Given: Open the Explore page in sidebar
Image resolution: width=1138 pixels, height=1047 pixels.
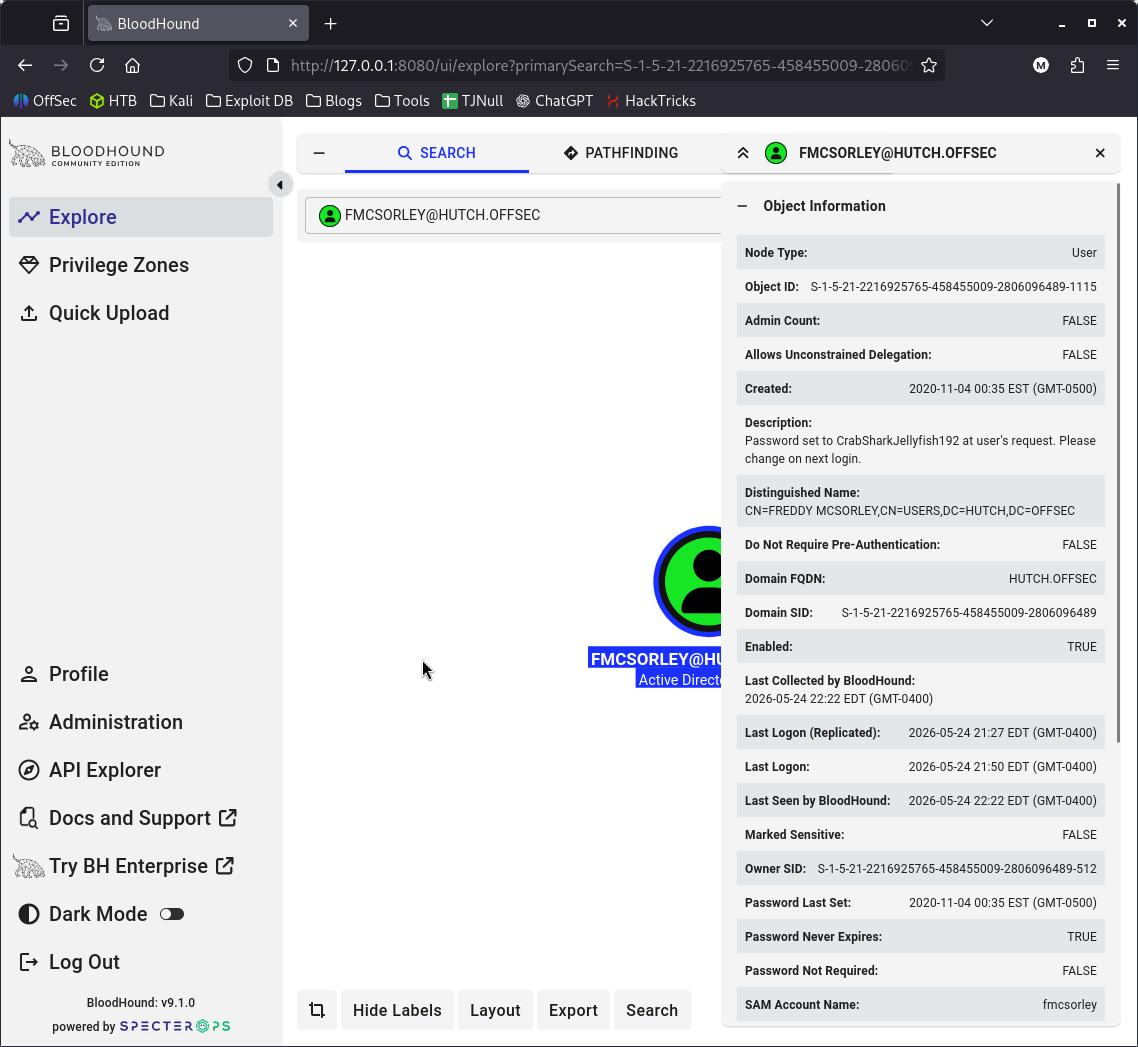Looking at the screenshot, I should pos(141,217).
